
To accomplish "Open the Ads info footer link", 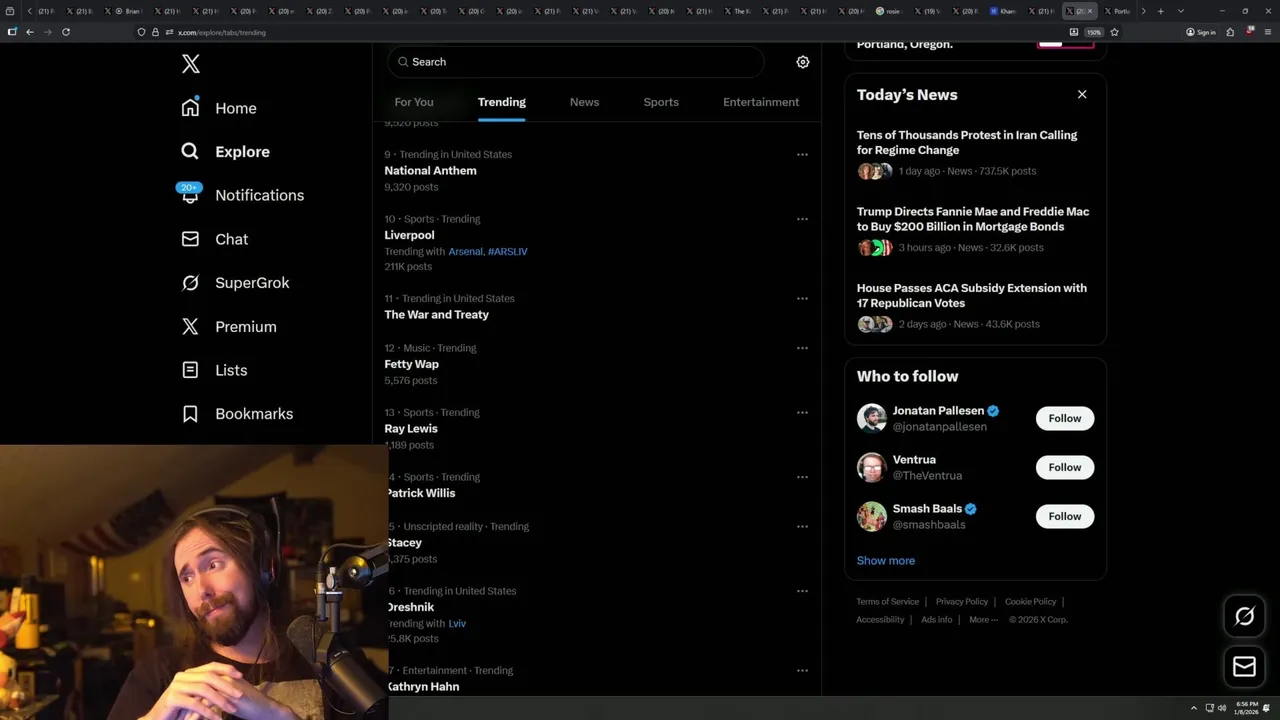I will point(937,620).
